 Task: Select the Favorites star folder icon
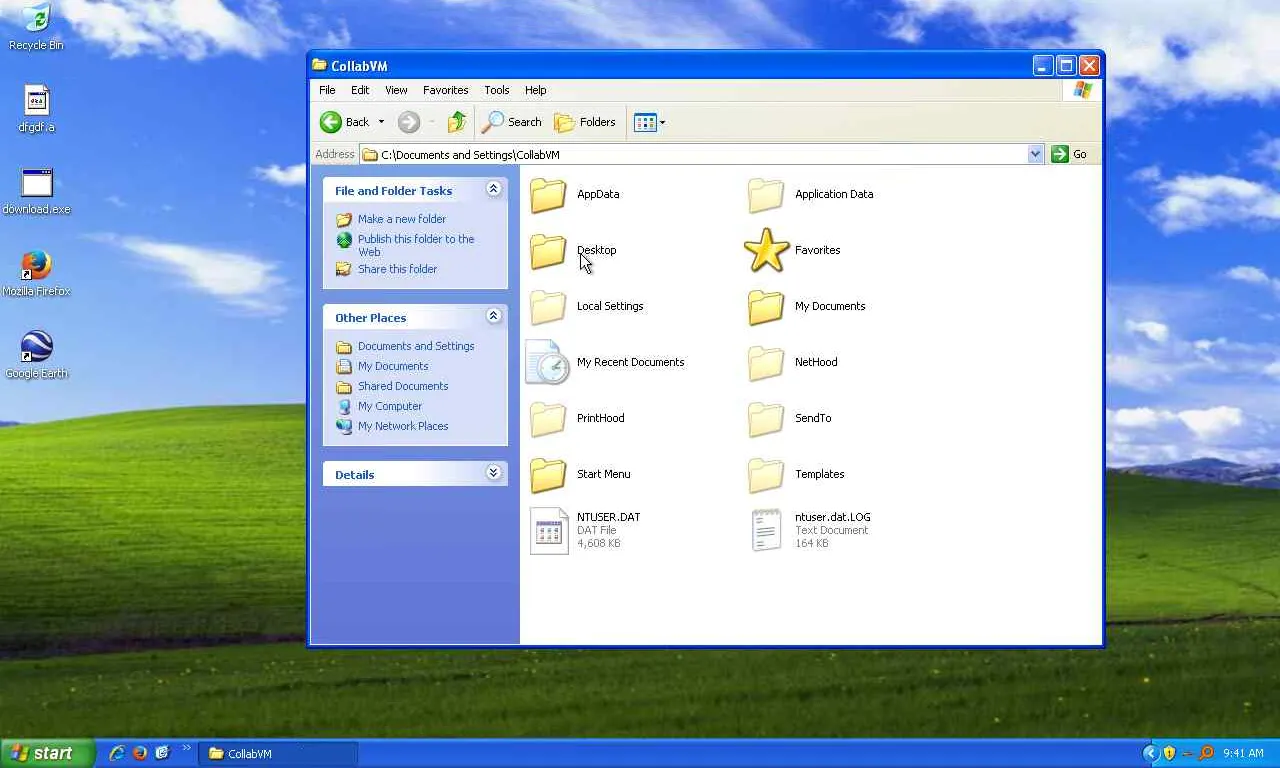[766, 250]
